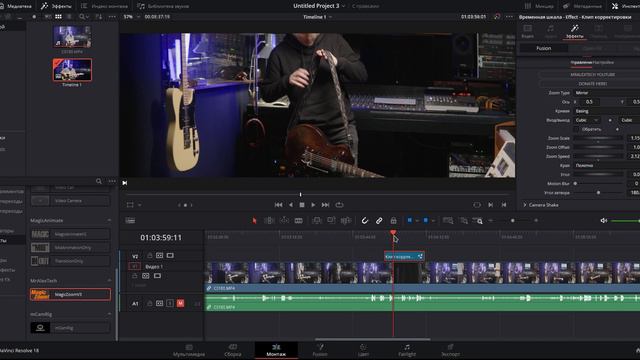Screen dimensions: 640x360
Task: Click custom zoom magnifier icon
Action: click(x=478, y=221)
